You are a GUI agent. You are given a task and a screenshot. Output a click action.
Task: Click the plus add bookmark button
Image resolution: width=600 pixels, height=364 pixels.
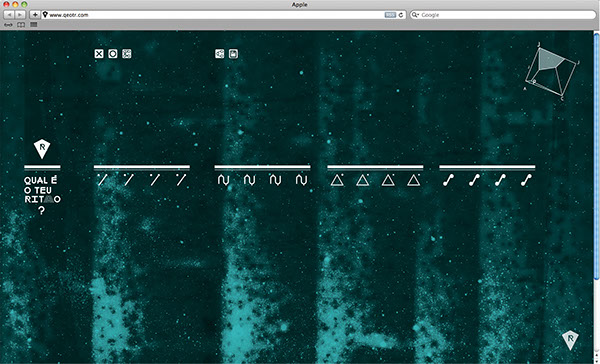(x=35, y=15)
